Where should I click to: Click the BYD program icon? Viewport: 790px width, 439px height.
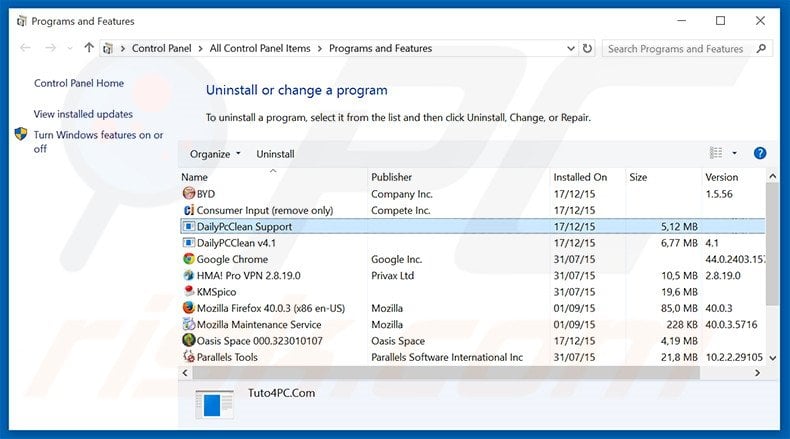pyautogui.click(x=188, y=194)
